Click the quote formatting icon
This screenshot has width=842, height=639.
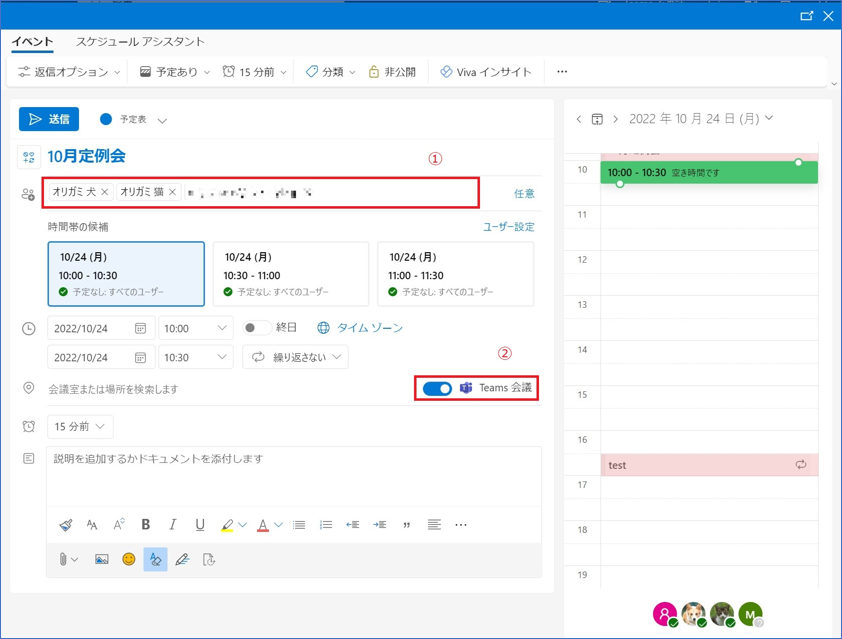pos(406,525)
